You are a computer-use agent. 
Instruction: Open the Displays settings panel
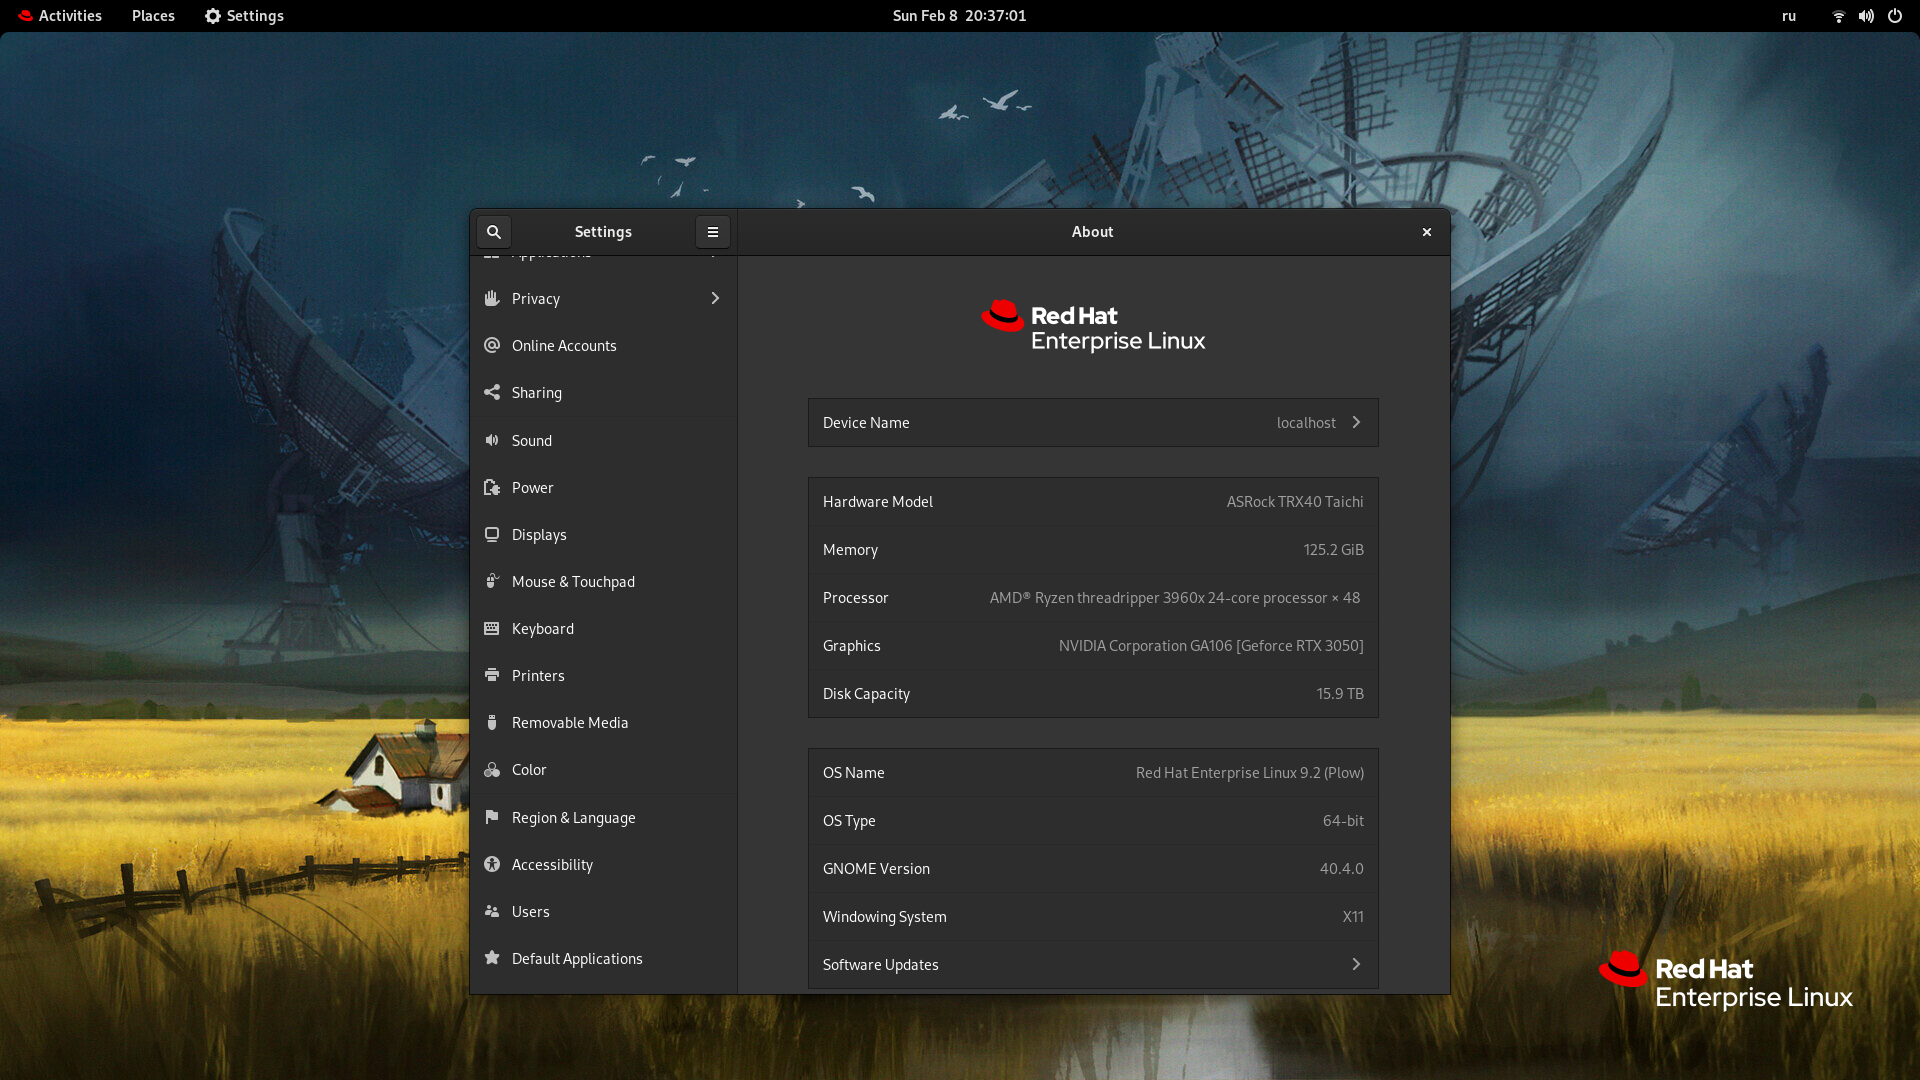(539, 535)
